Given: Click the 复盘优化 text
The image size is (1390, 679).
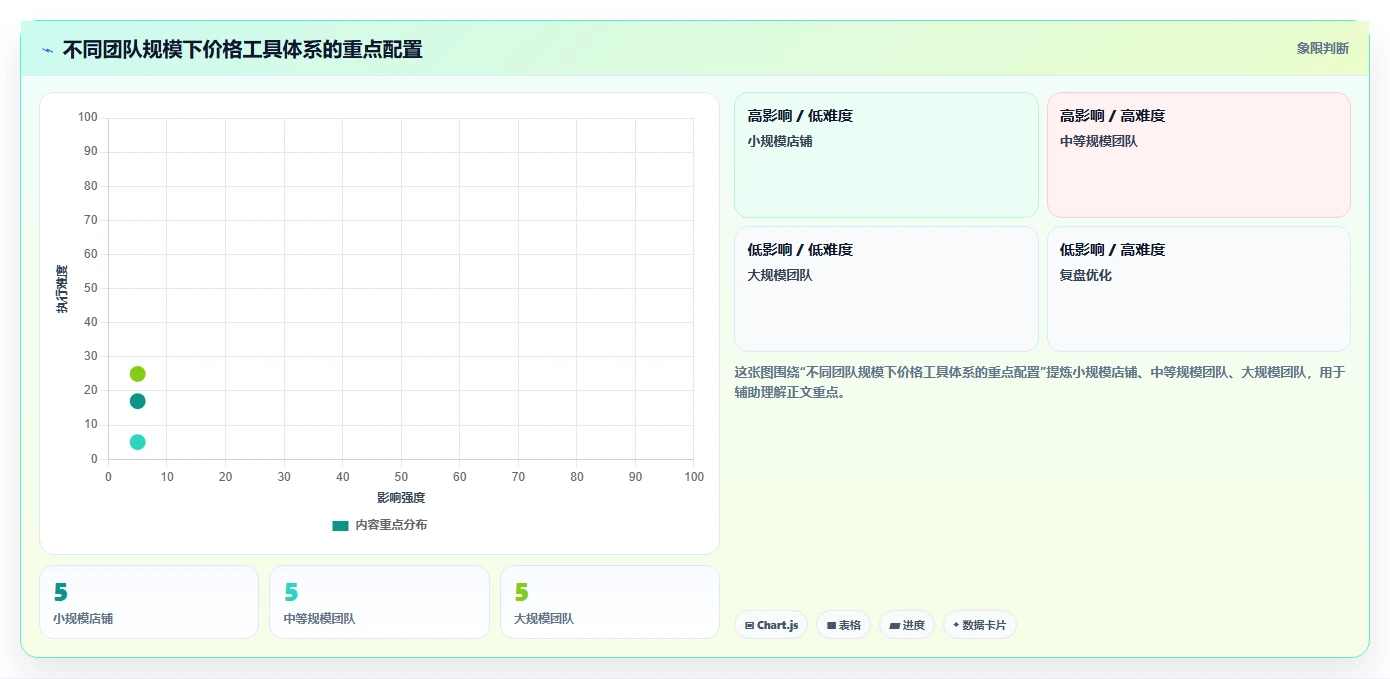Looking at the screenshot, I should pyautogui.click(x=1086, y=275).
